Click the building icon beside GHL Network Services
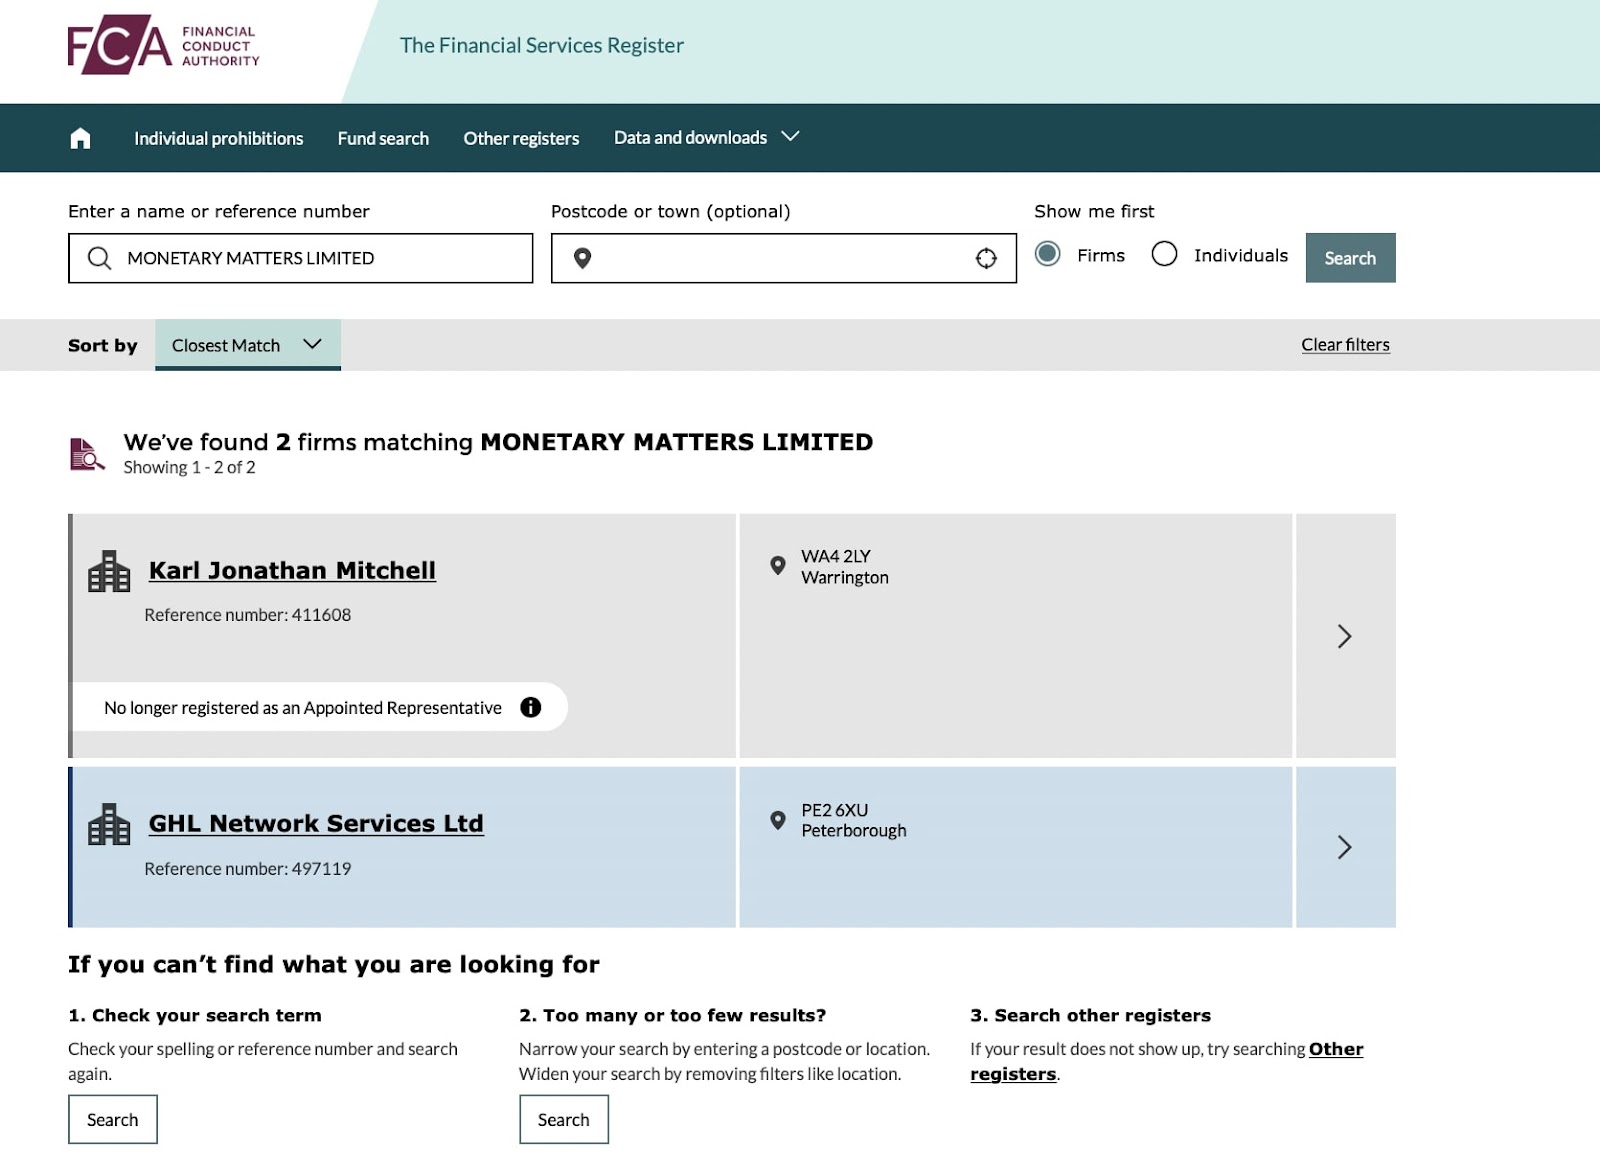This screenshot has height=1173, width=1600. (109, 824)
